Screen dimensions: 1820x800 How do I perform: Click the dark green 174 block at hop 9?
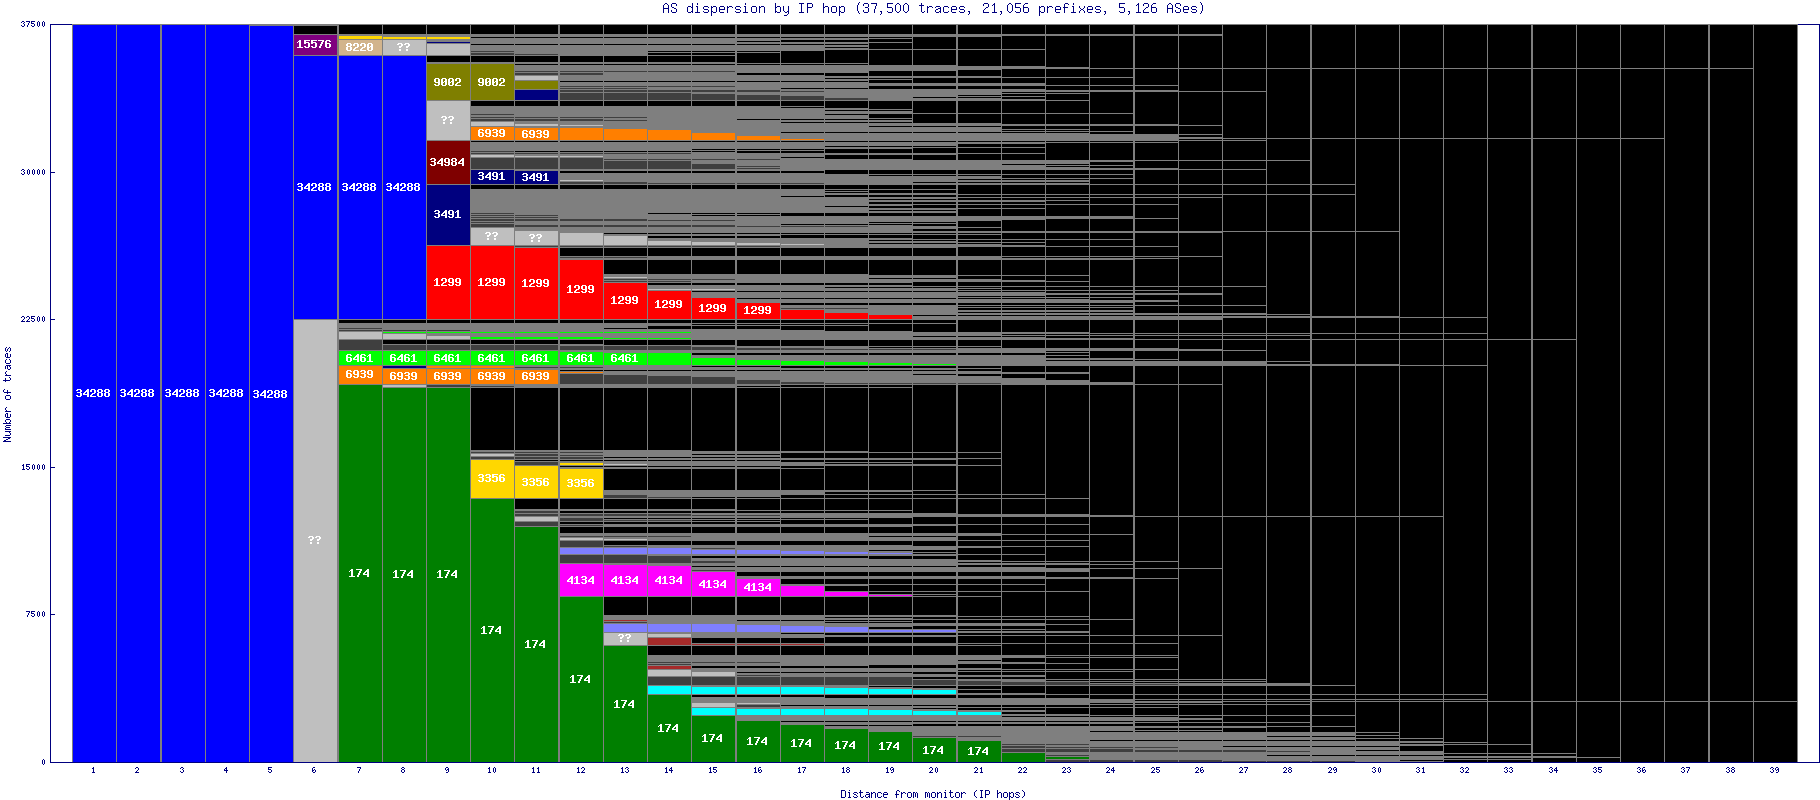point(448,574)
